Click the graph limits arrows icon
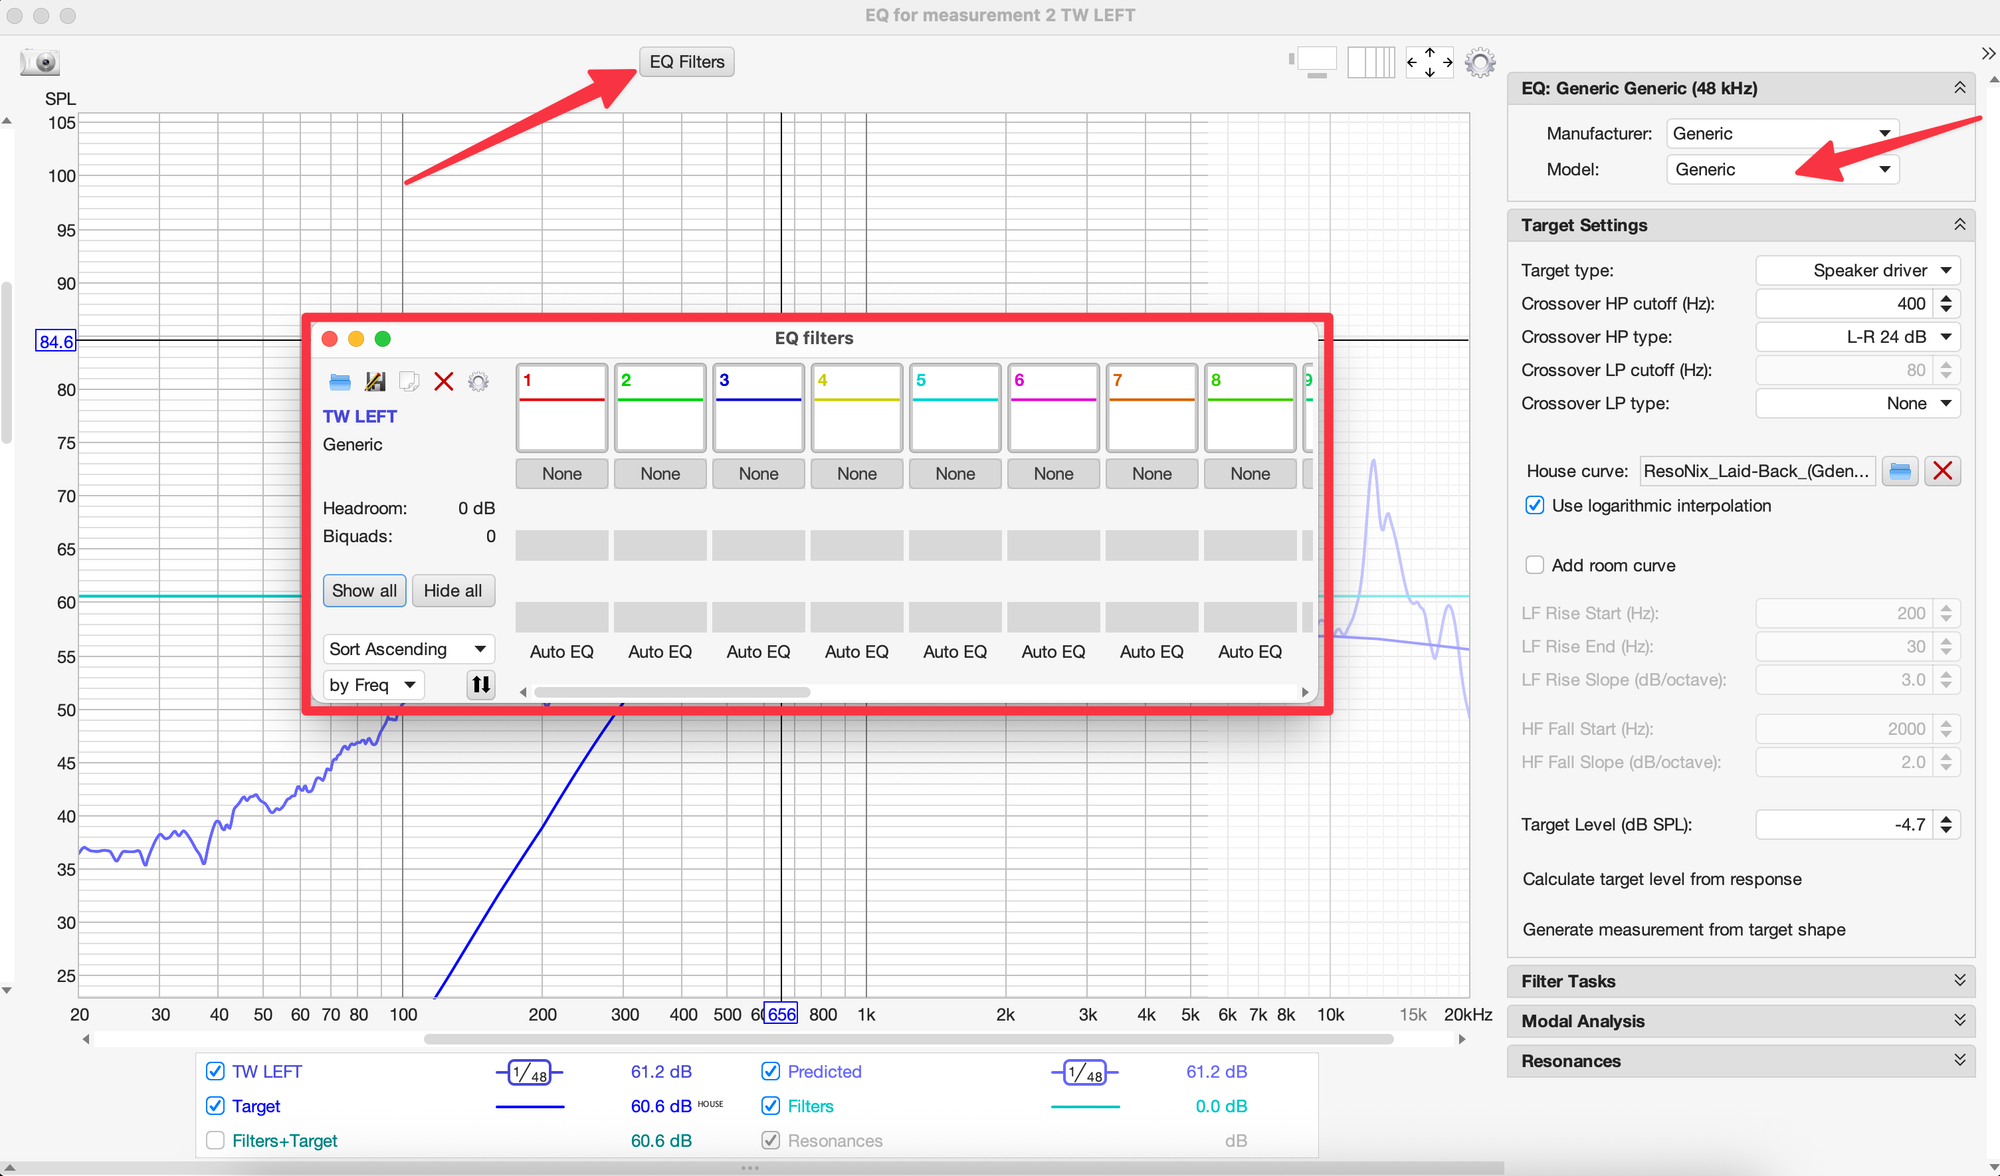 point(1429,62)
